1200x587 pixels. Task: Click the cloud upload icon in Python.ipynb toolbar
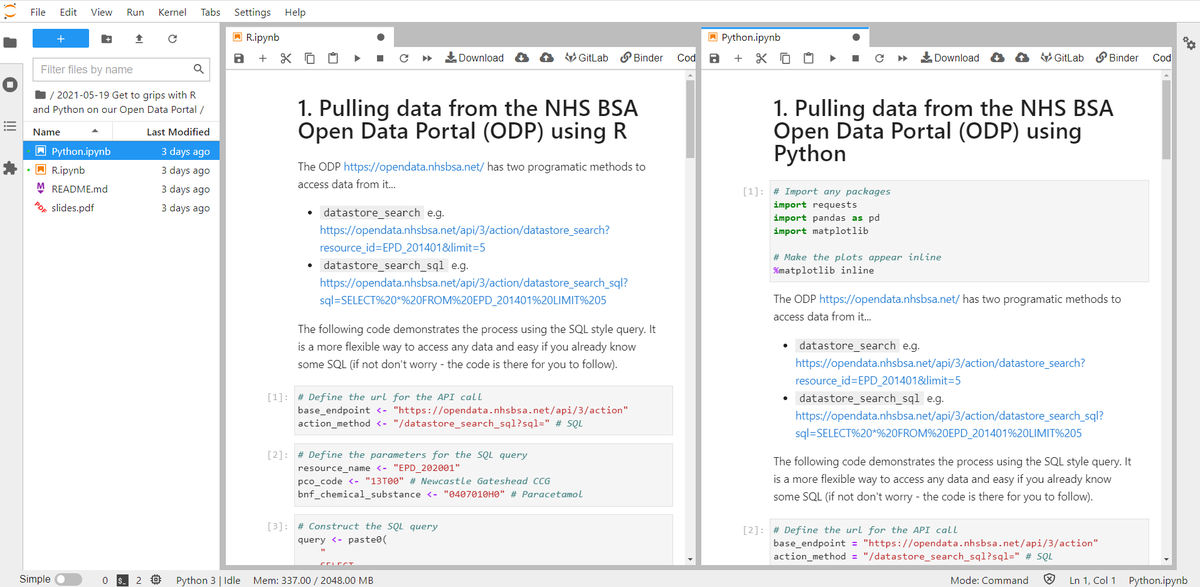coord(1022,58)
